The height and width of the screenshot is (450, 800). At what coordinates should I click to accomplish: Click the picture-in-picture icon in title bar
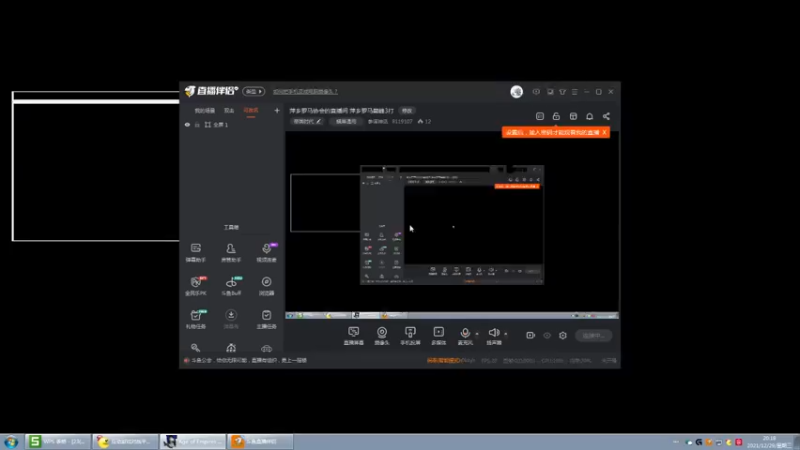tap(550, 92)
